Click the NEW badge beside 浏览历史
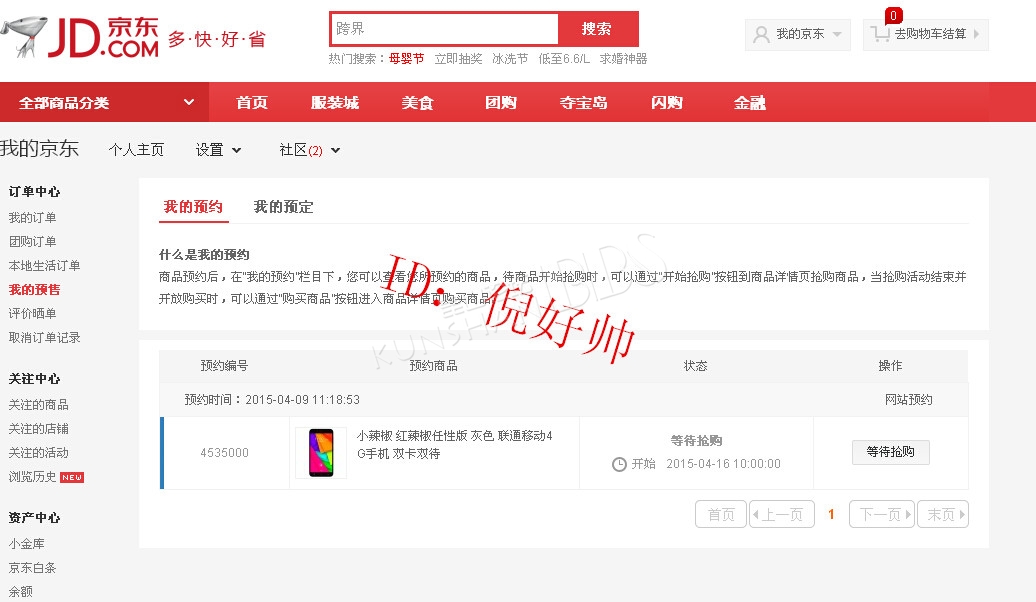1036x602 pixels. tap(72, 477)
